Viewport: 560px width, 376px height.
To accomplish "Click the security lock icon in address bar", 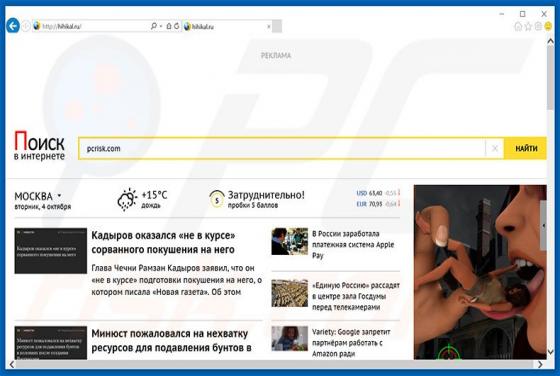I will pos(169,26).
